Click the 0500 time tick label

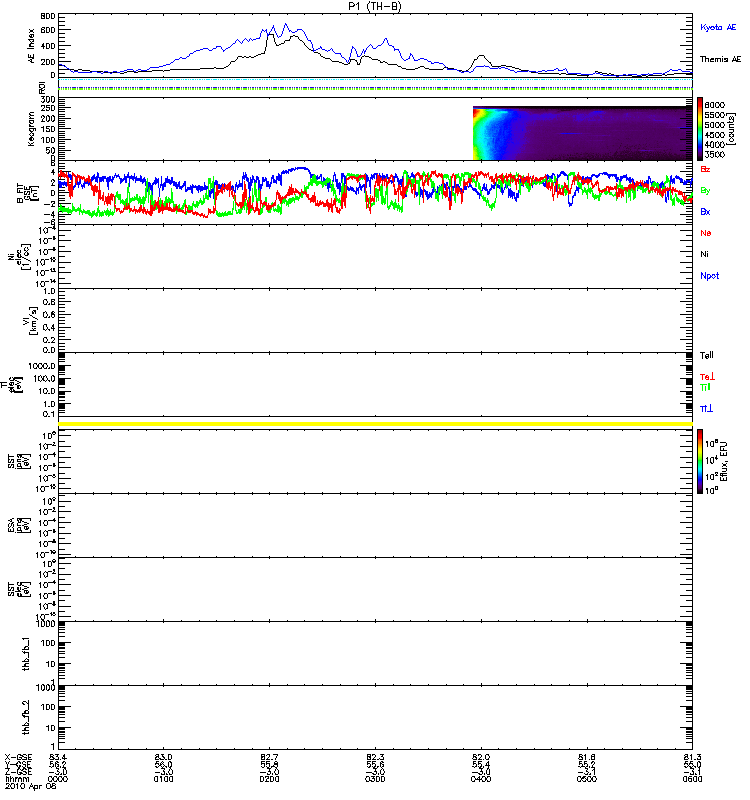(587, 779)
